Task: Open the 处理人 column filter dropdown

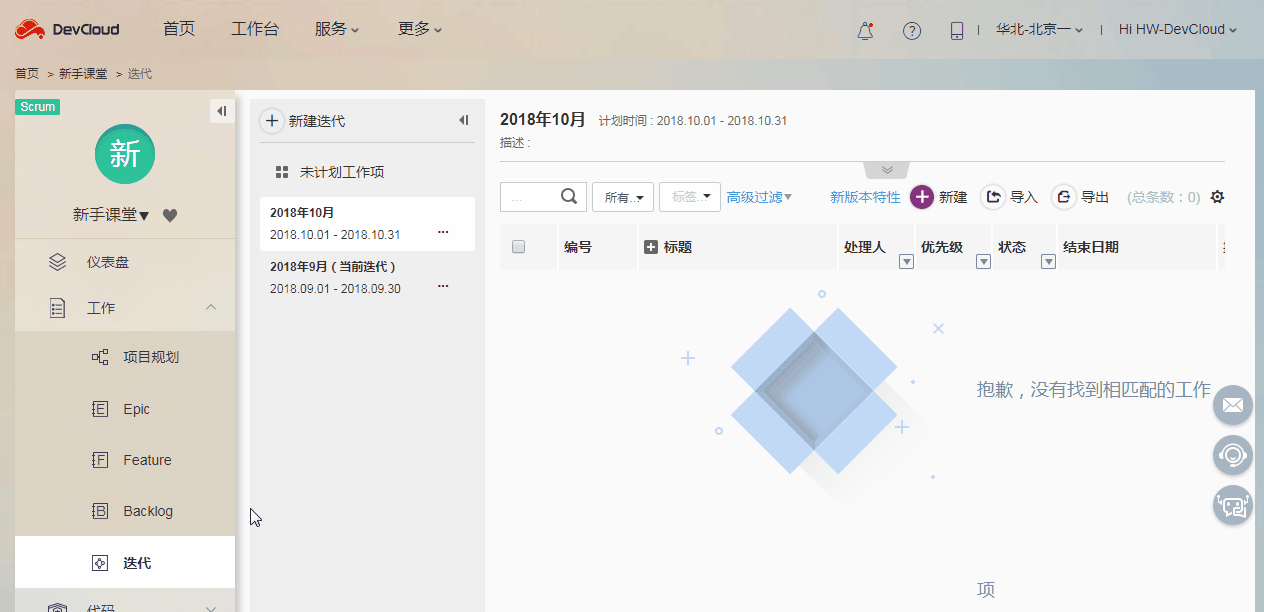Action: [x=906, y=260]
